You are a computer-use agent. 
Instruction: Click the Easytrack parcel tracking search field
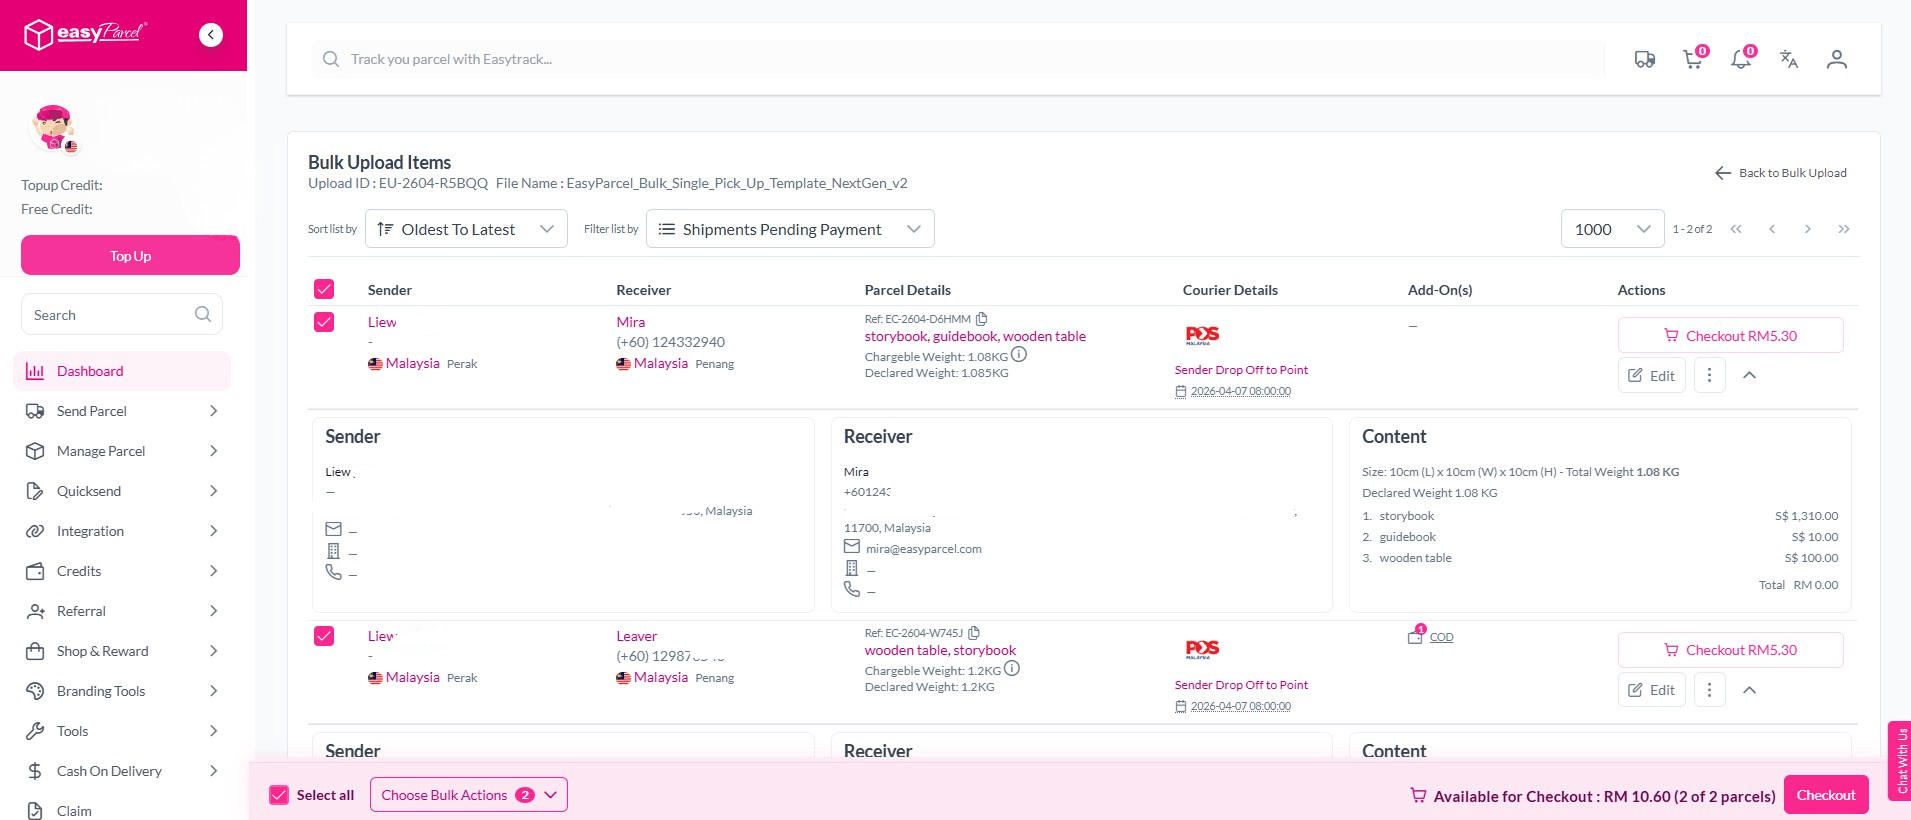coord(960,60)
